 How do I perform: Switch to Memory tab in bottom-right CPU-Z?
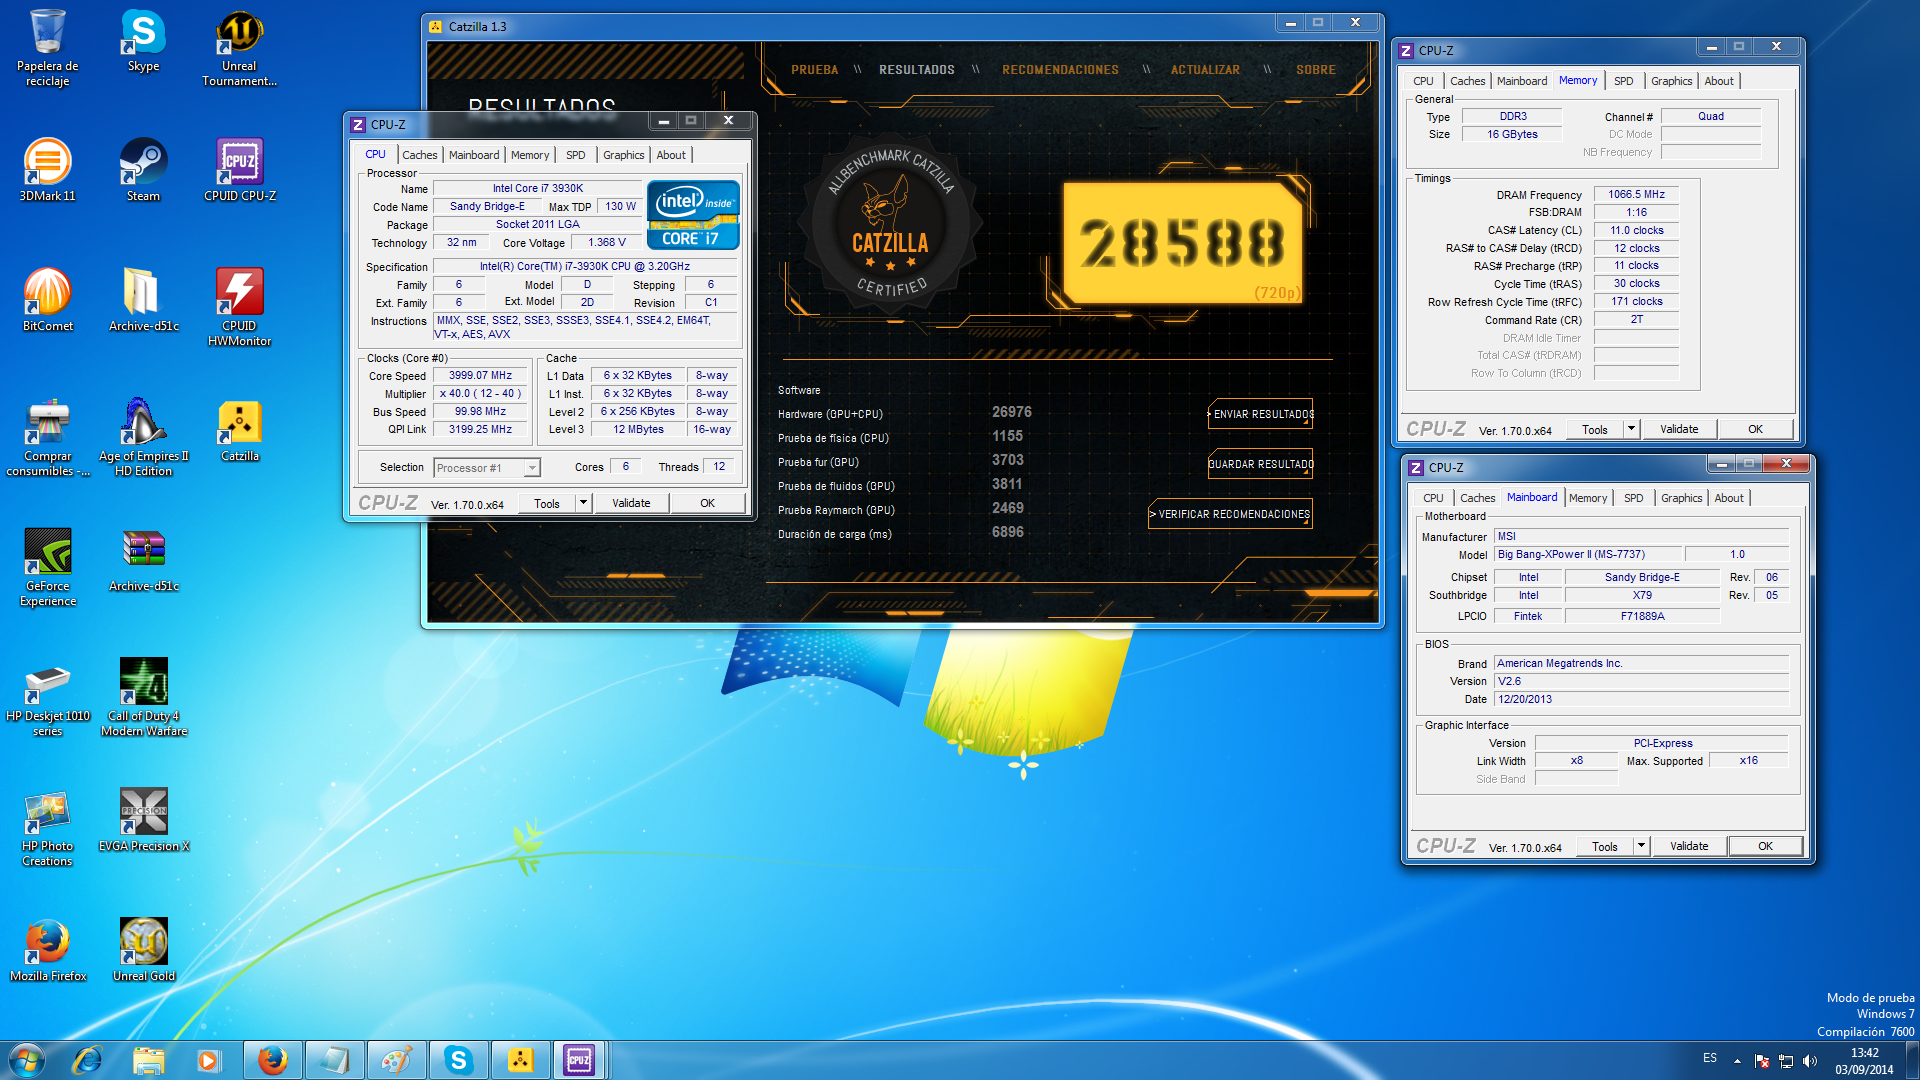point(1587,498)
